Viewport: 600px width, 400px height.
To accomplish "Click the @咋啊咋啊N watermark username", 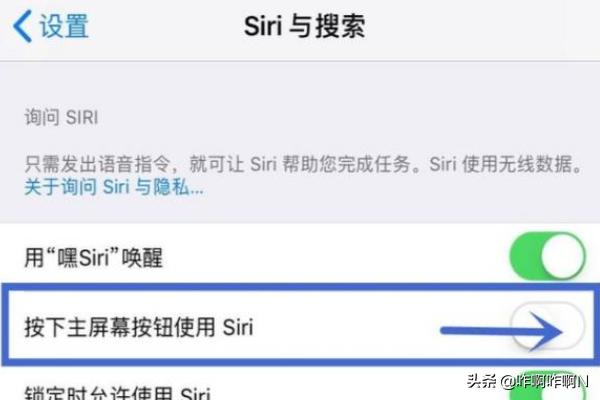I will [x=544, y=381].
